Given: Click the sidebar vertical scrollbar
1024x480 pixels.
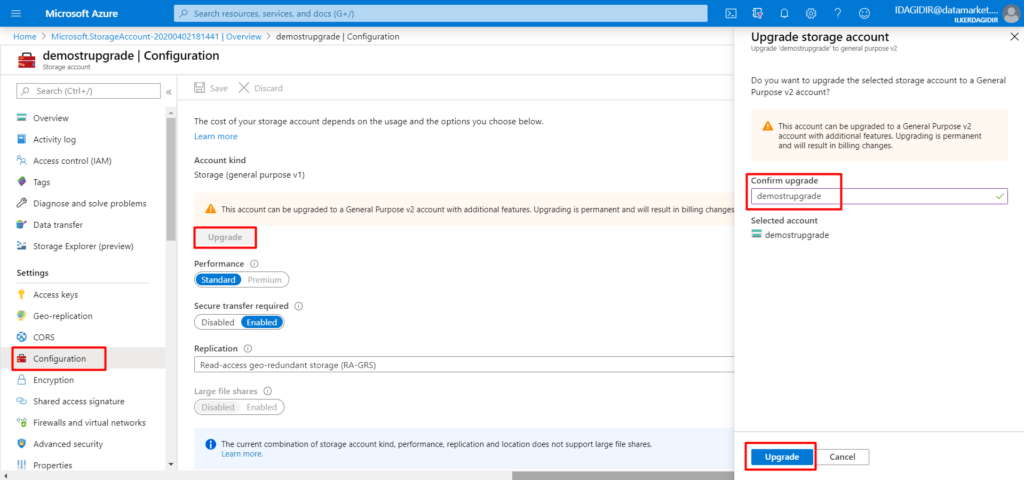Looking at the screenshot, I should click(x=170, y=180).
